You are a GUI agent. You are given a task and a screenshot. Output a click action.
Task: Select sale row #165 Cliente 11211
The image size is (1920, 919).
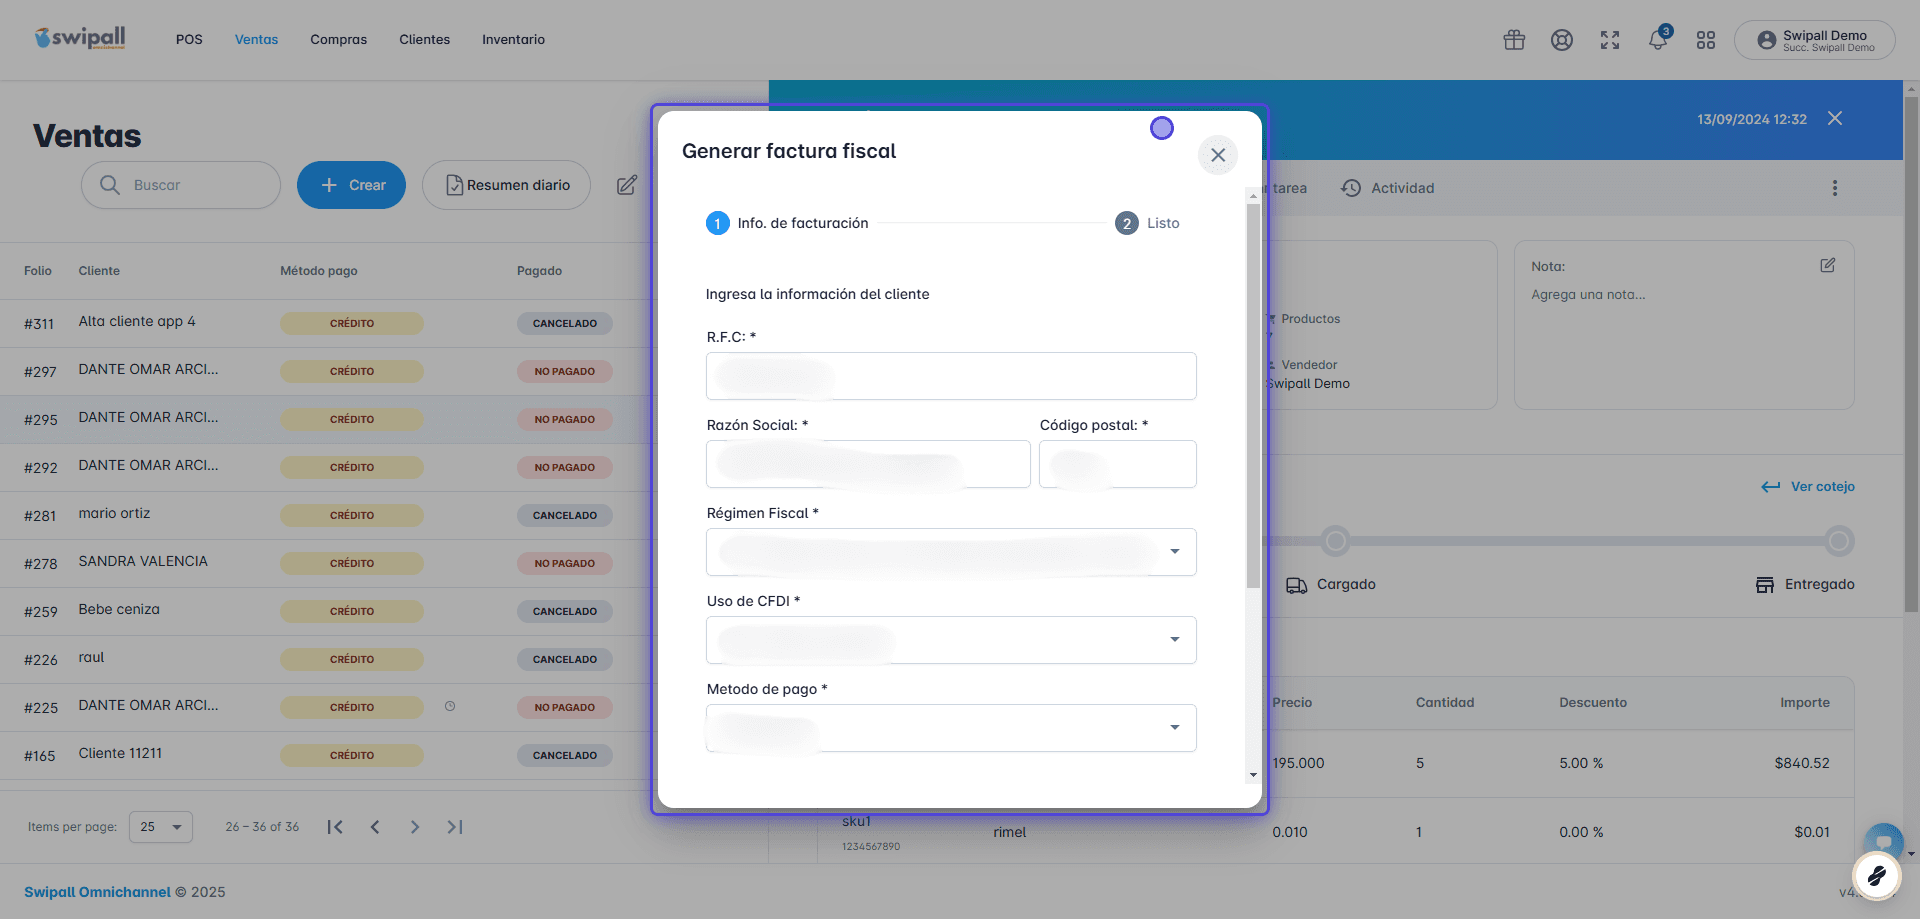pos(325,755)
